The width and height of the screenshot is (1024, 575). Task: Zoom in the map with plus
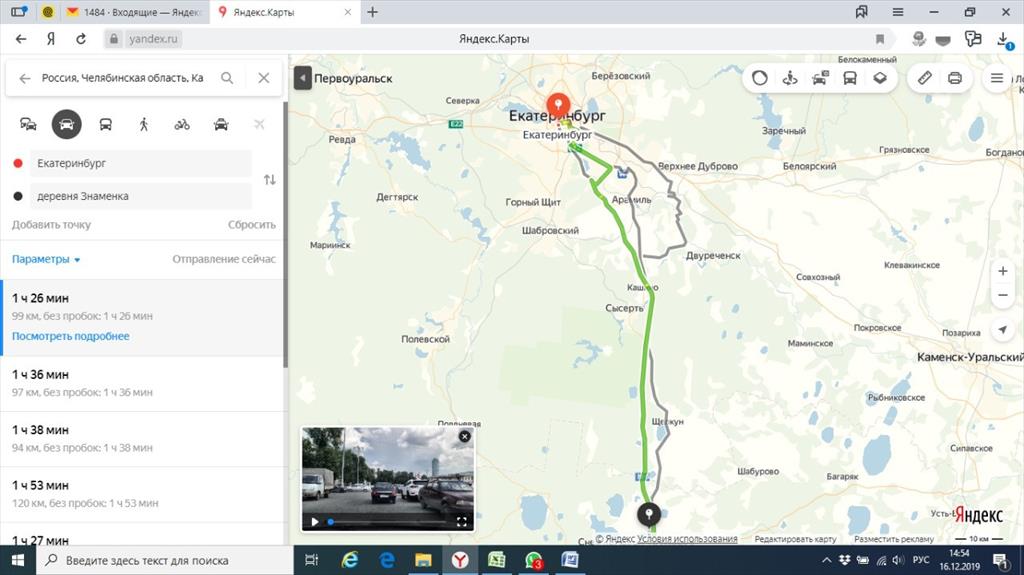pyautogui.click(x=1002, y=271)
